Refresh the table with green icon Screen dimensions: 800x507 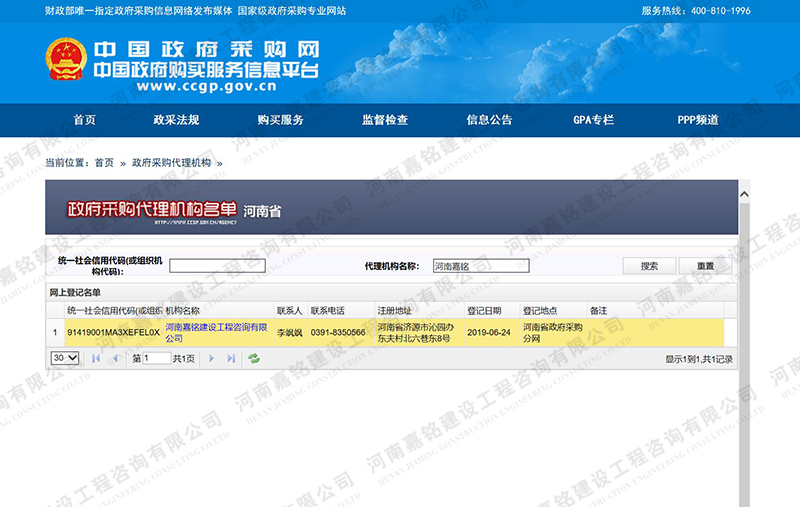coord(254,359)
